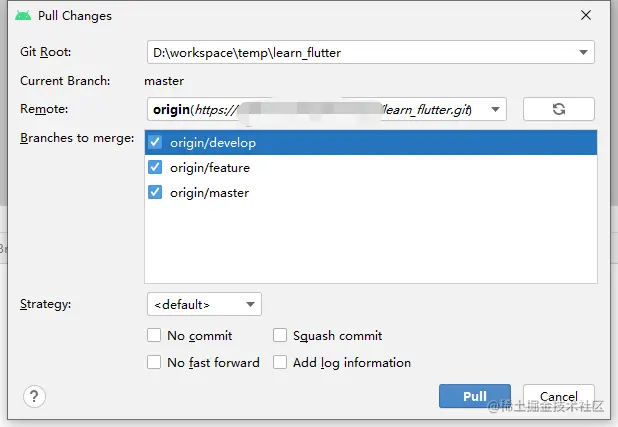Click the refresh remote branches icon
The height and width of the screenshot is (427, 618).
tap(558, 109)
